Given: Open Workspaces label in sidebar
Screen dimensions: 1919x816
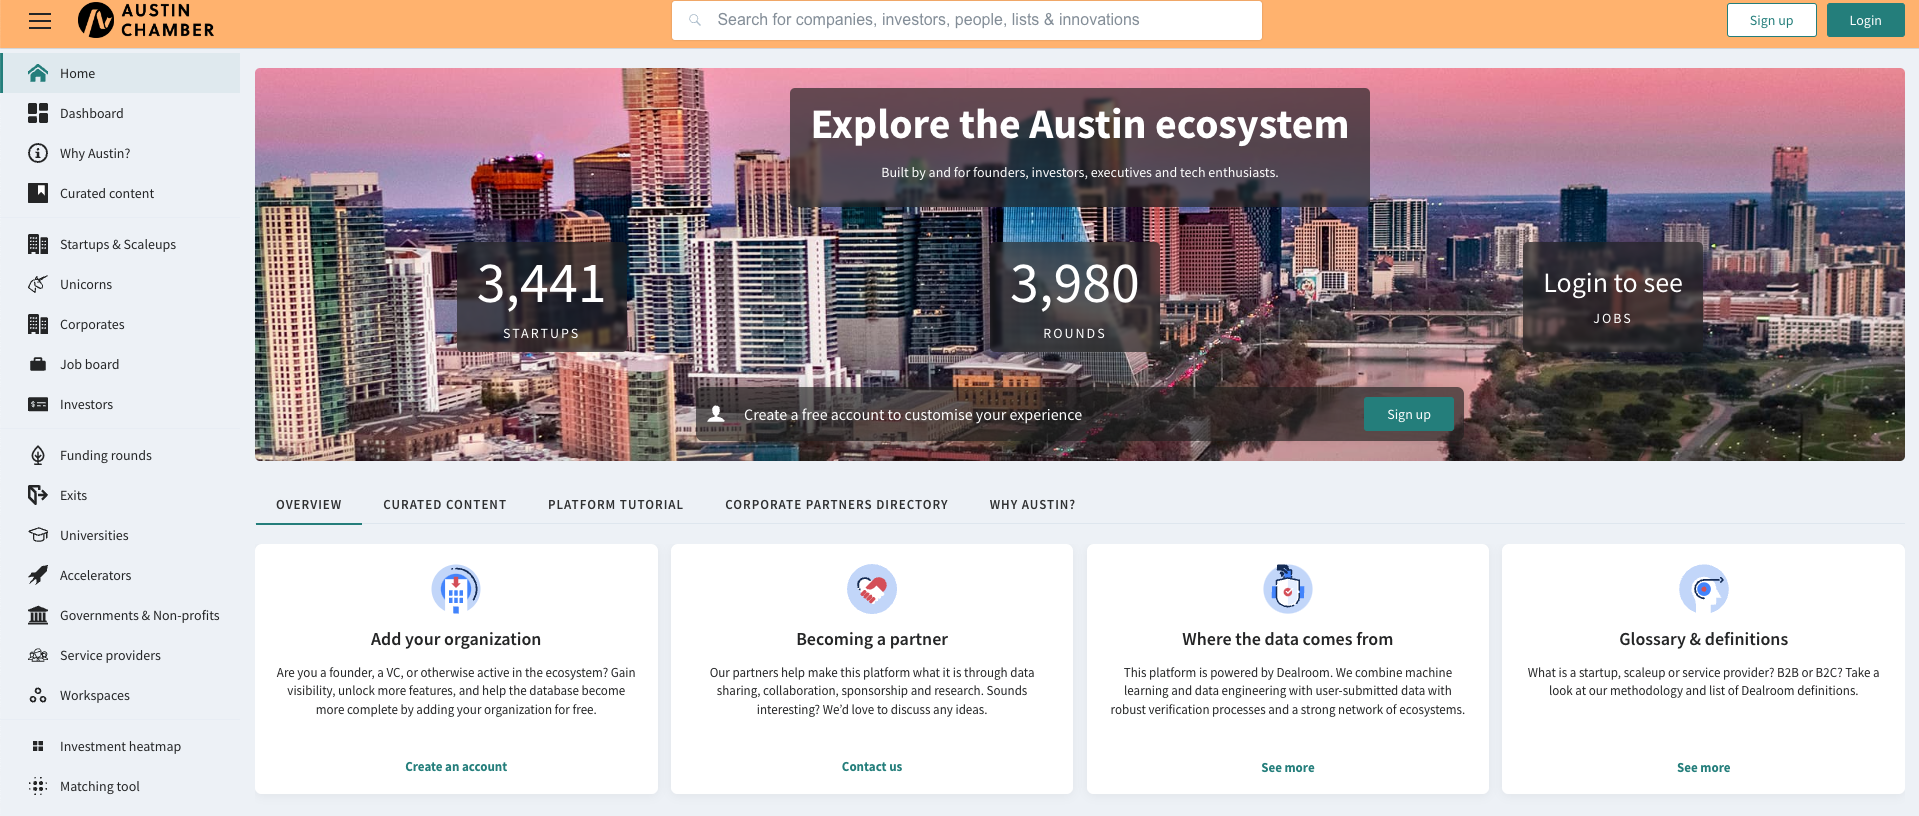Looking at the screenshot, I should (95, 695).
